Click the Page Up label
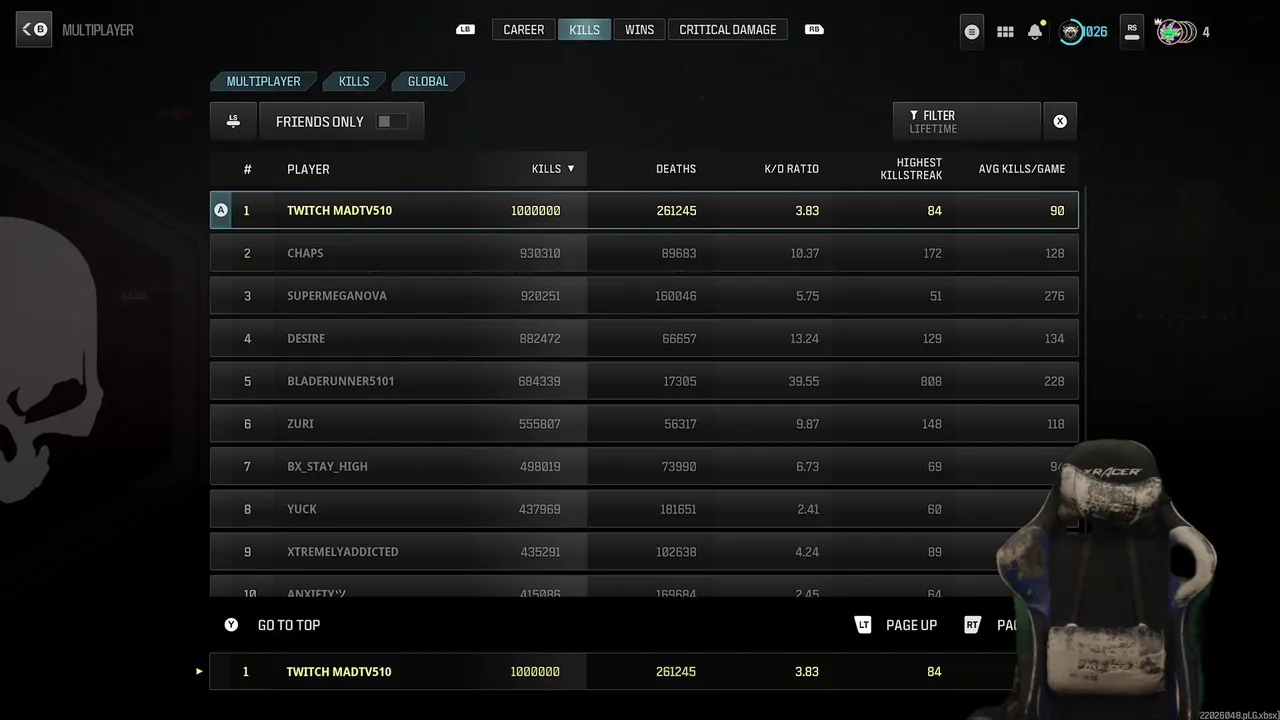Screen dimensions: 1280x720 coord(911,625)
